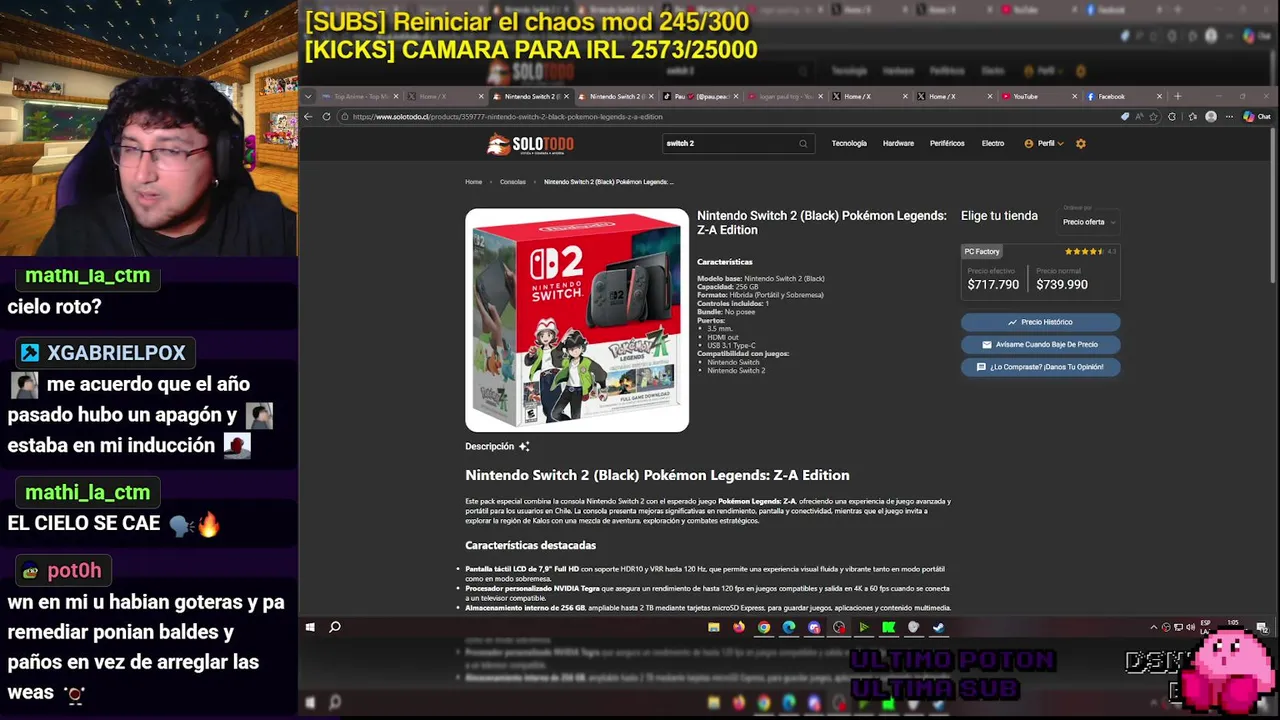
Task: Click the SoloTodo logo
Action: tap(530, 144)
